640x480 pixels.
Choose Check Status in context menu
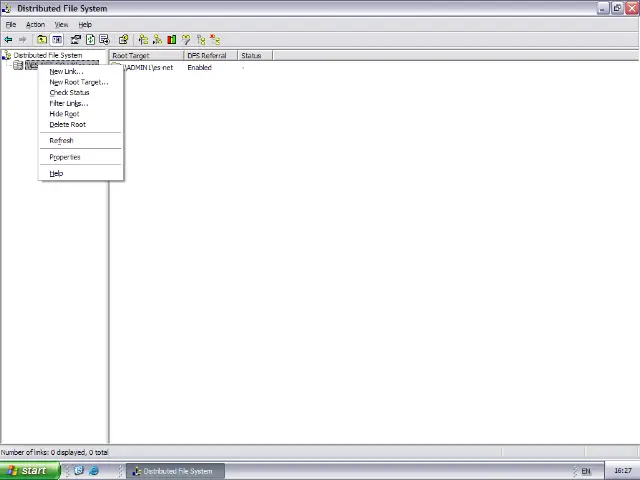click(69, 93)
